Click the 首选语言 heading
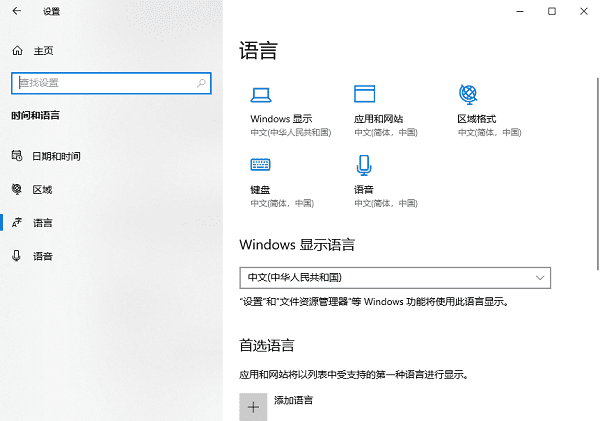The image size is (600, 421). click(267, 345)
